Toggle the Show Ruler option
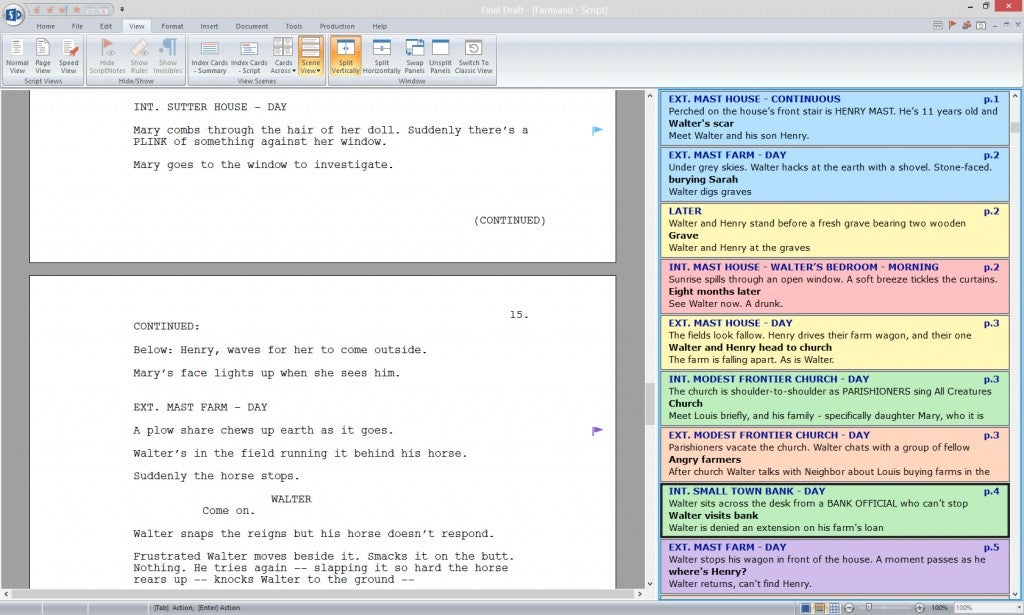 click(139, 55)
